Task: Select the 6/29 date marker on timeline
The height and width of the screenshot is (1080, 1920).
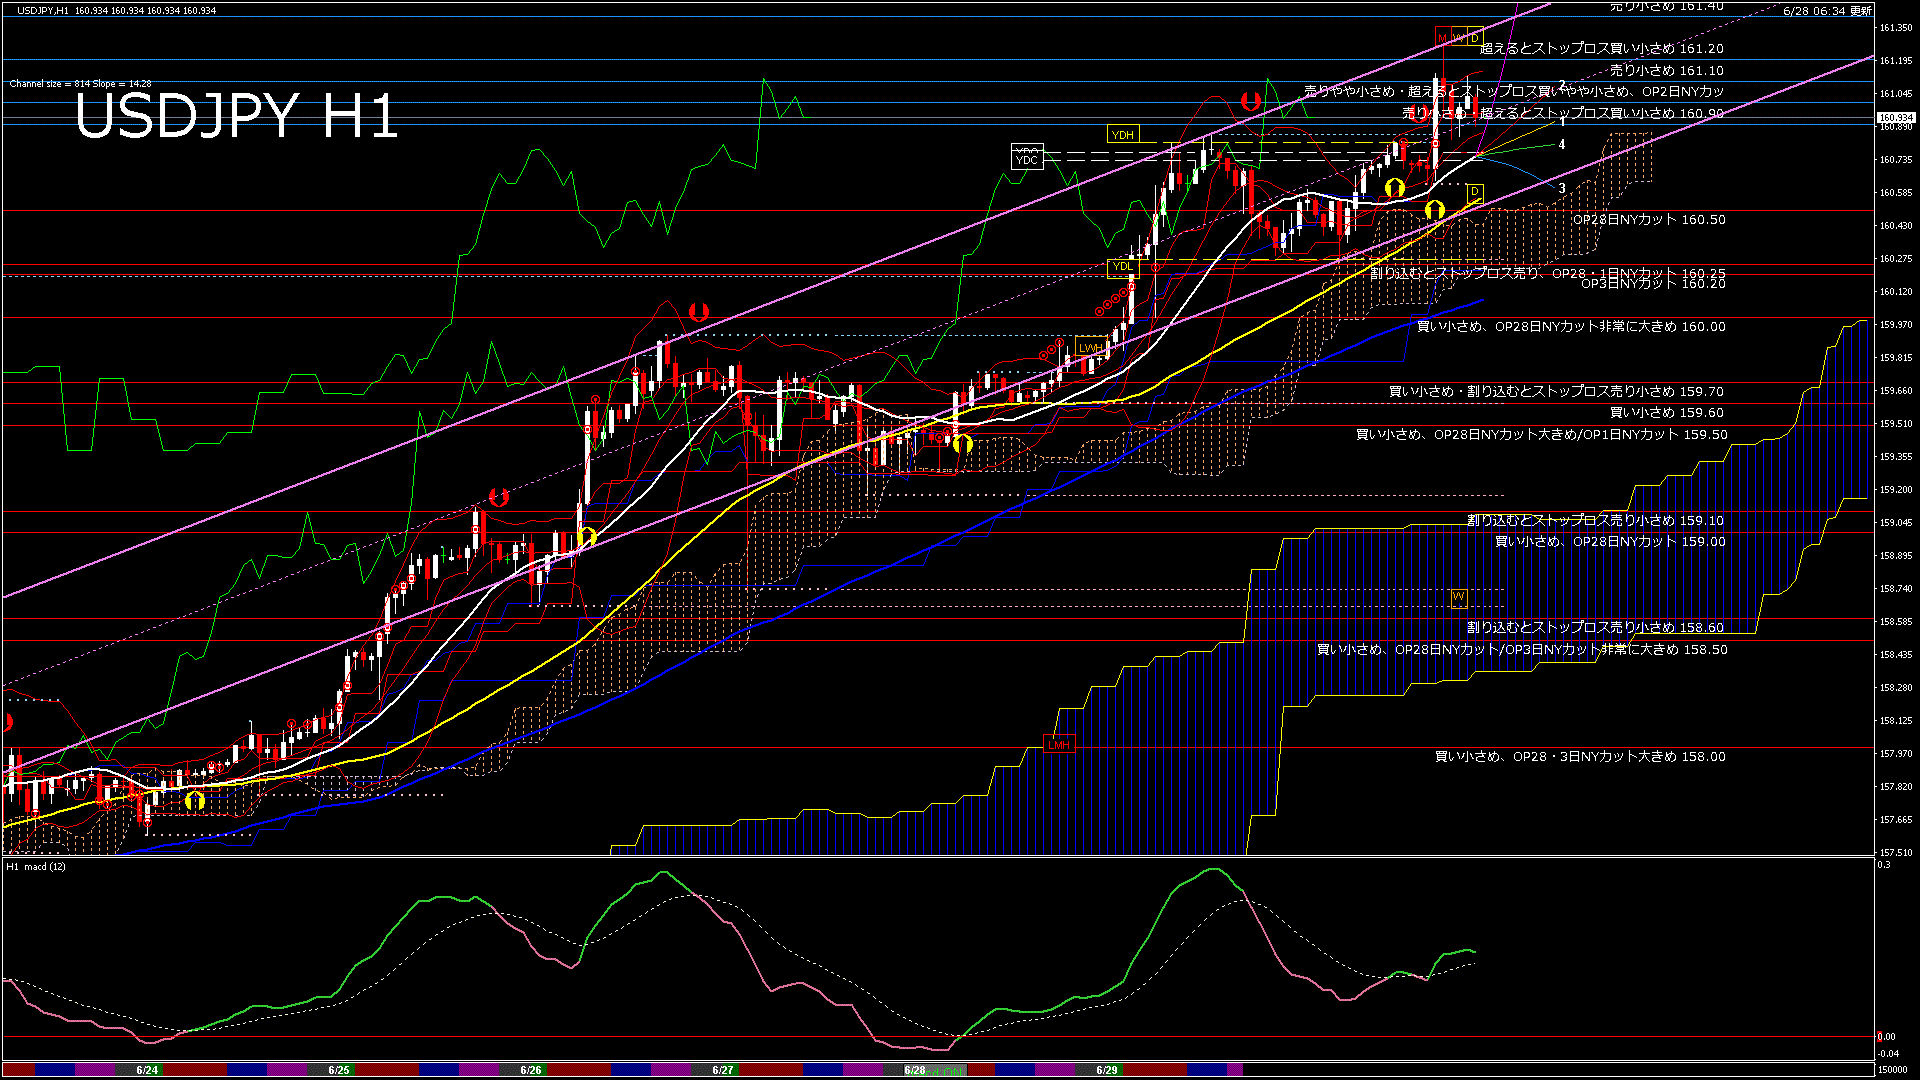Action: 1107,1070
